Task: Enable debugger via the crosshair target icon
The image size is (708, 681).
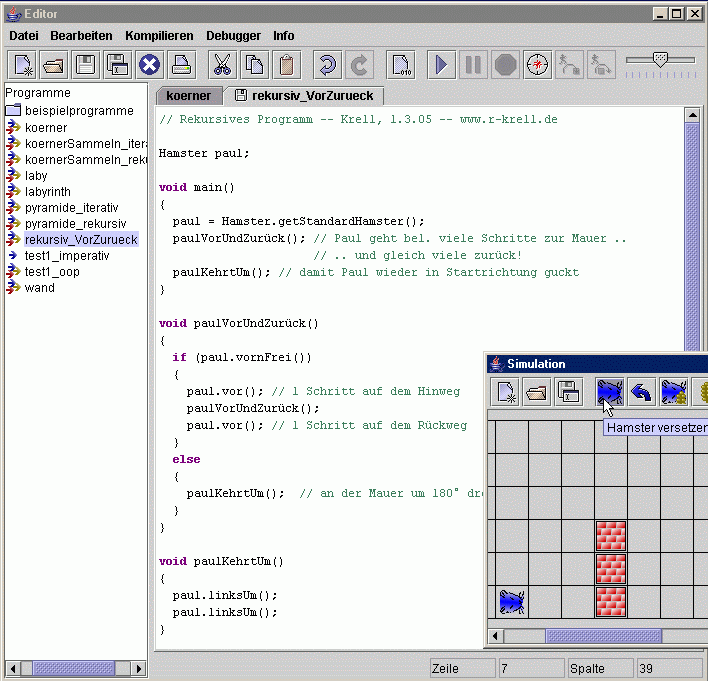Action: tap(538, 66)
